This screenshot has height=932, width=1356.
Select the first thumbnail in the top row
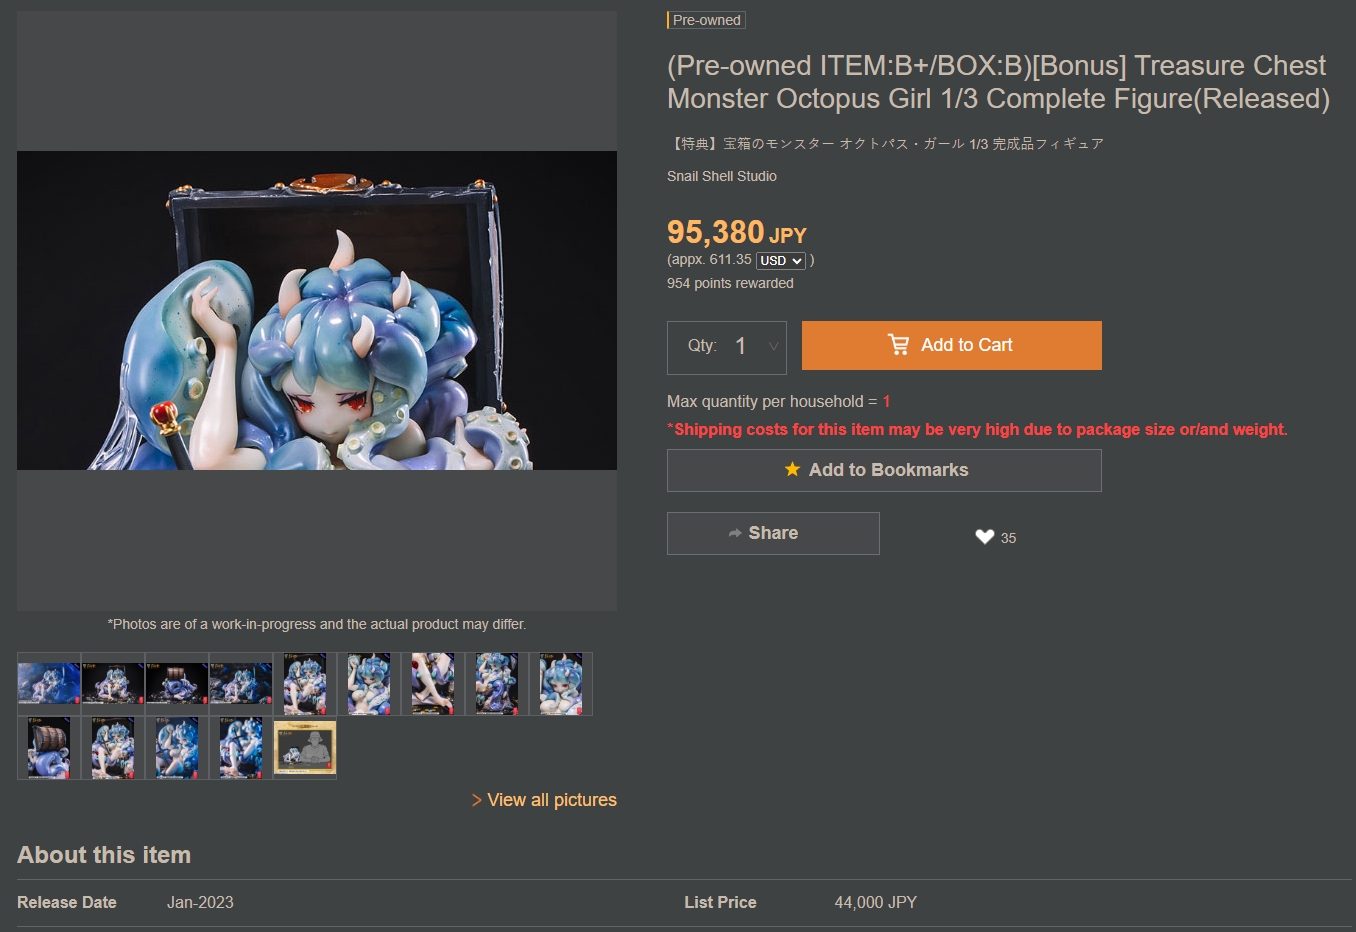pos(49,684)
